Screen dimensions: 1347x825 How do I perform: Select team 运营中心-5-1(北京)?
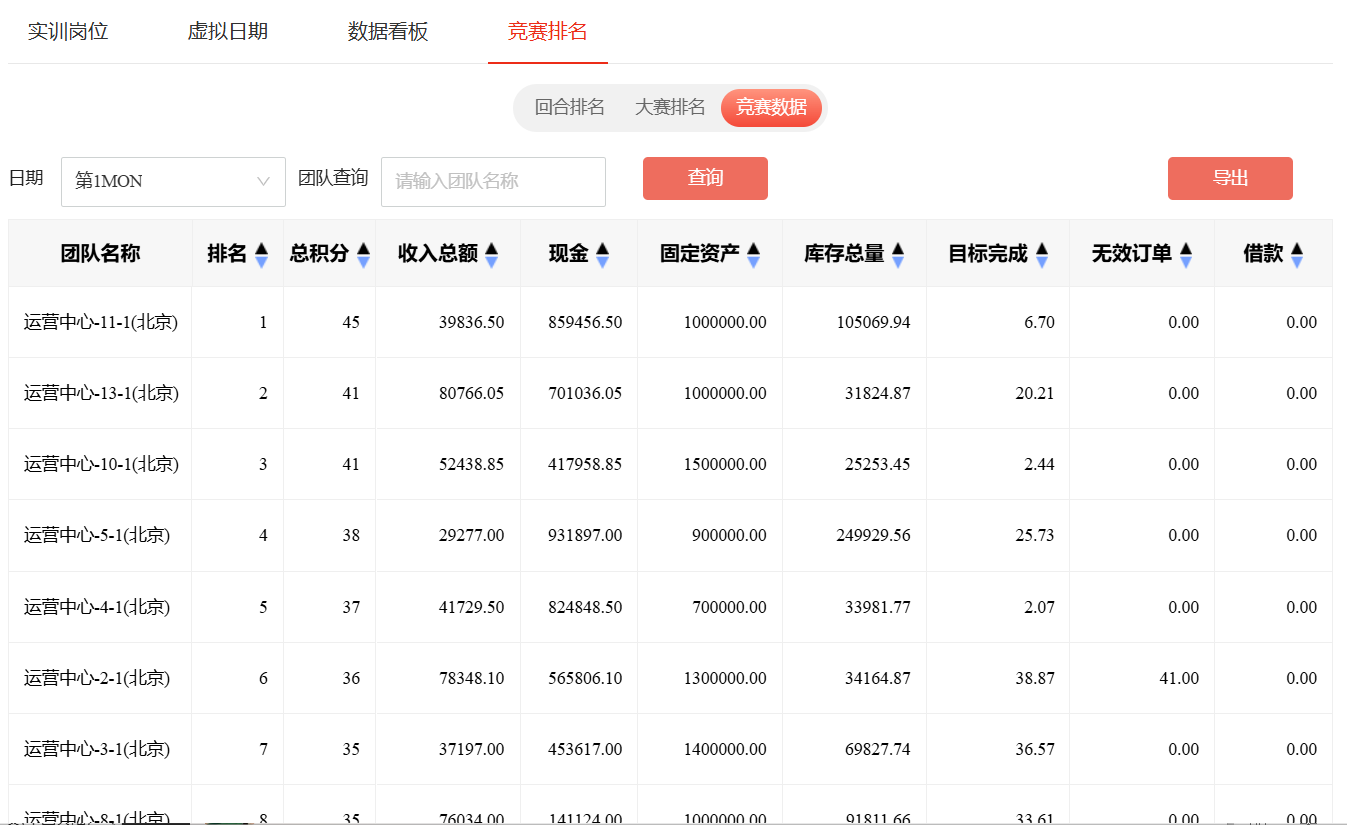point(97,535)
